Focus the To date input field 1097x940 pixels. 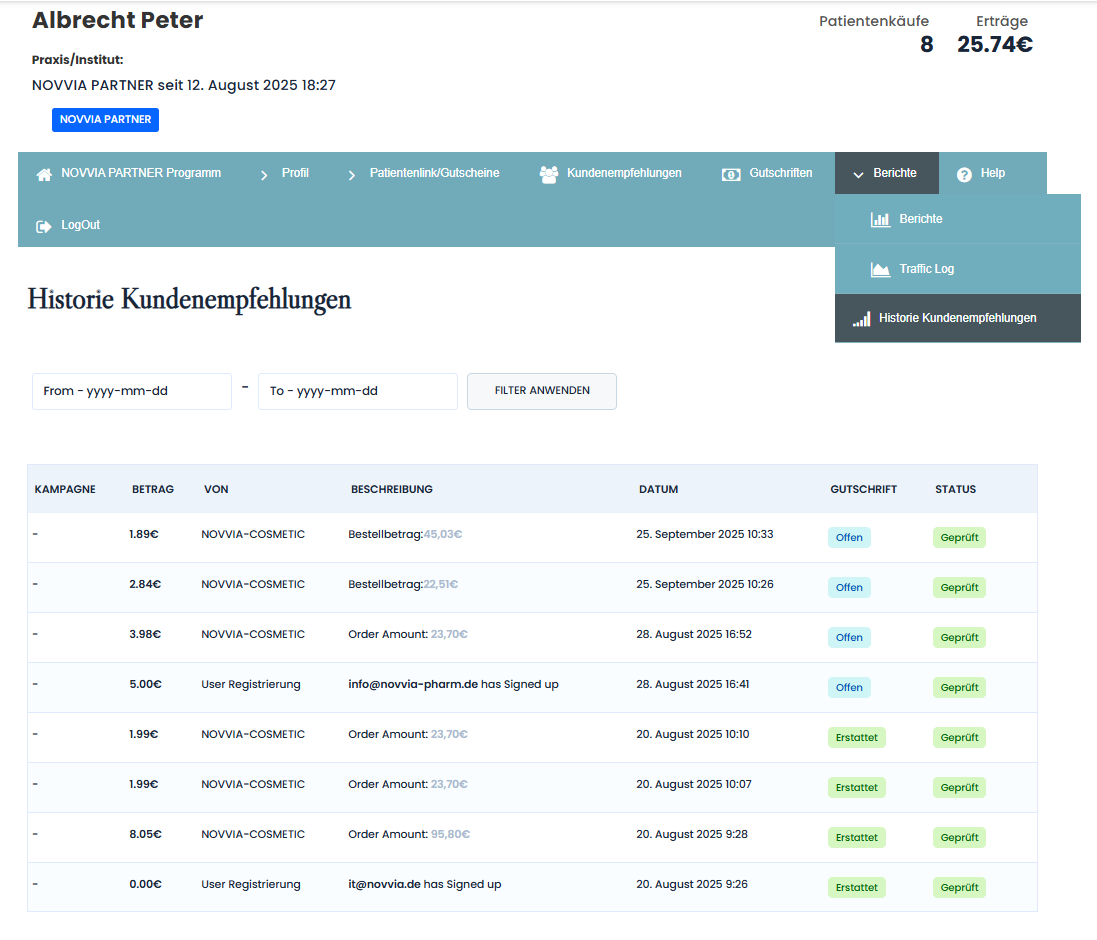tap(357, 391)
